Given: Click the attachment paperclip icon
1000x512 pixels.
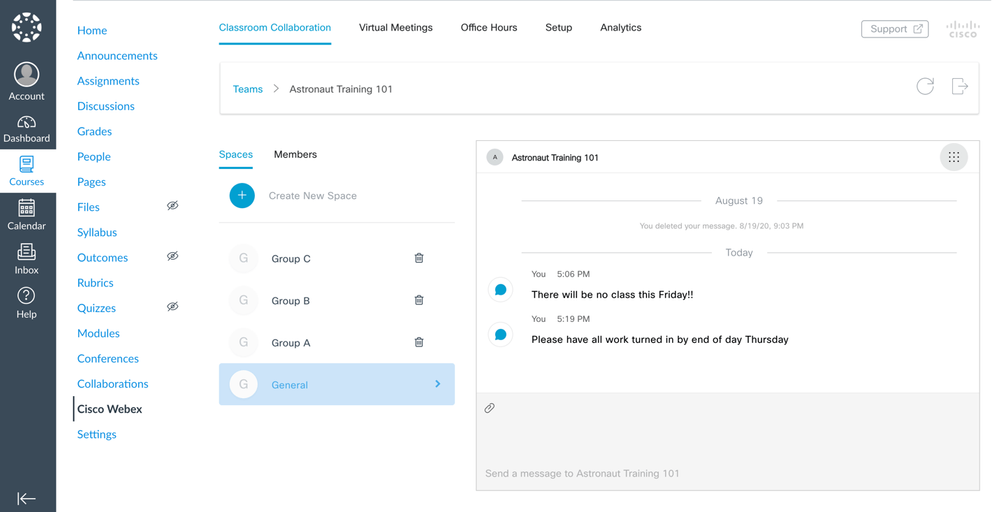Looking at the screenshot, I should 490,408.
